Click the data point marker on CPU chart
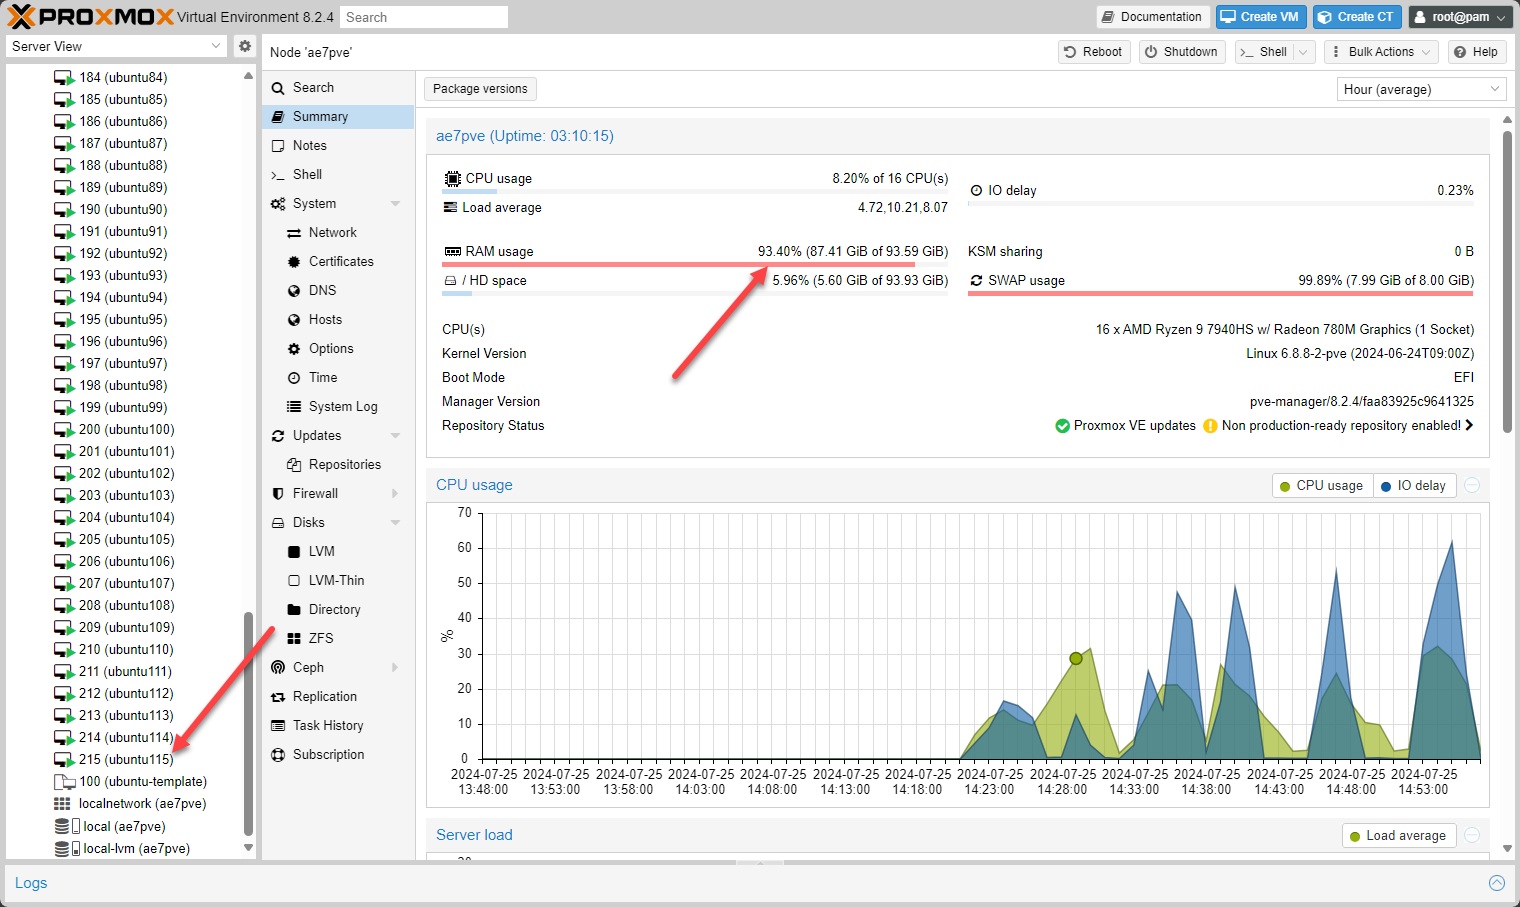Viewport: 1520px width, 907px height. (1076, 658)
